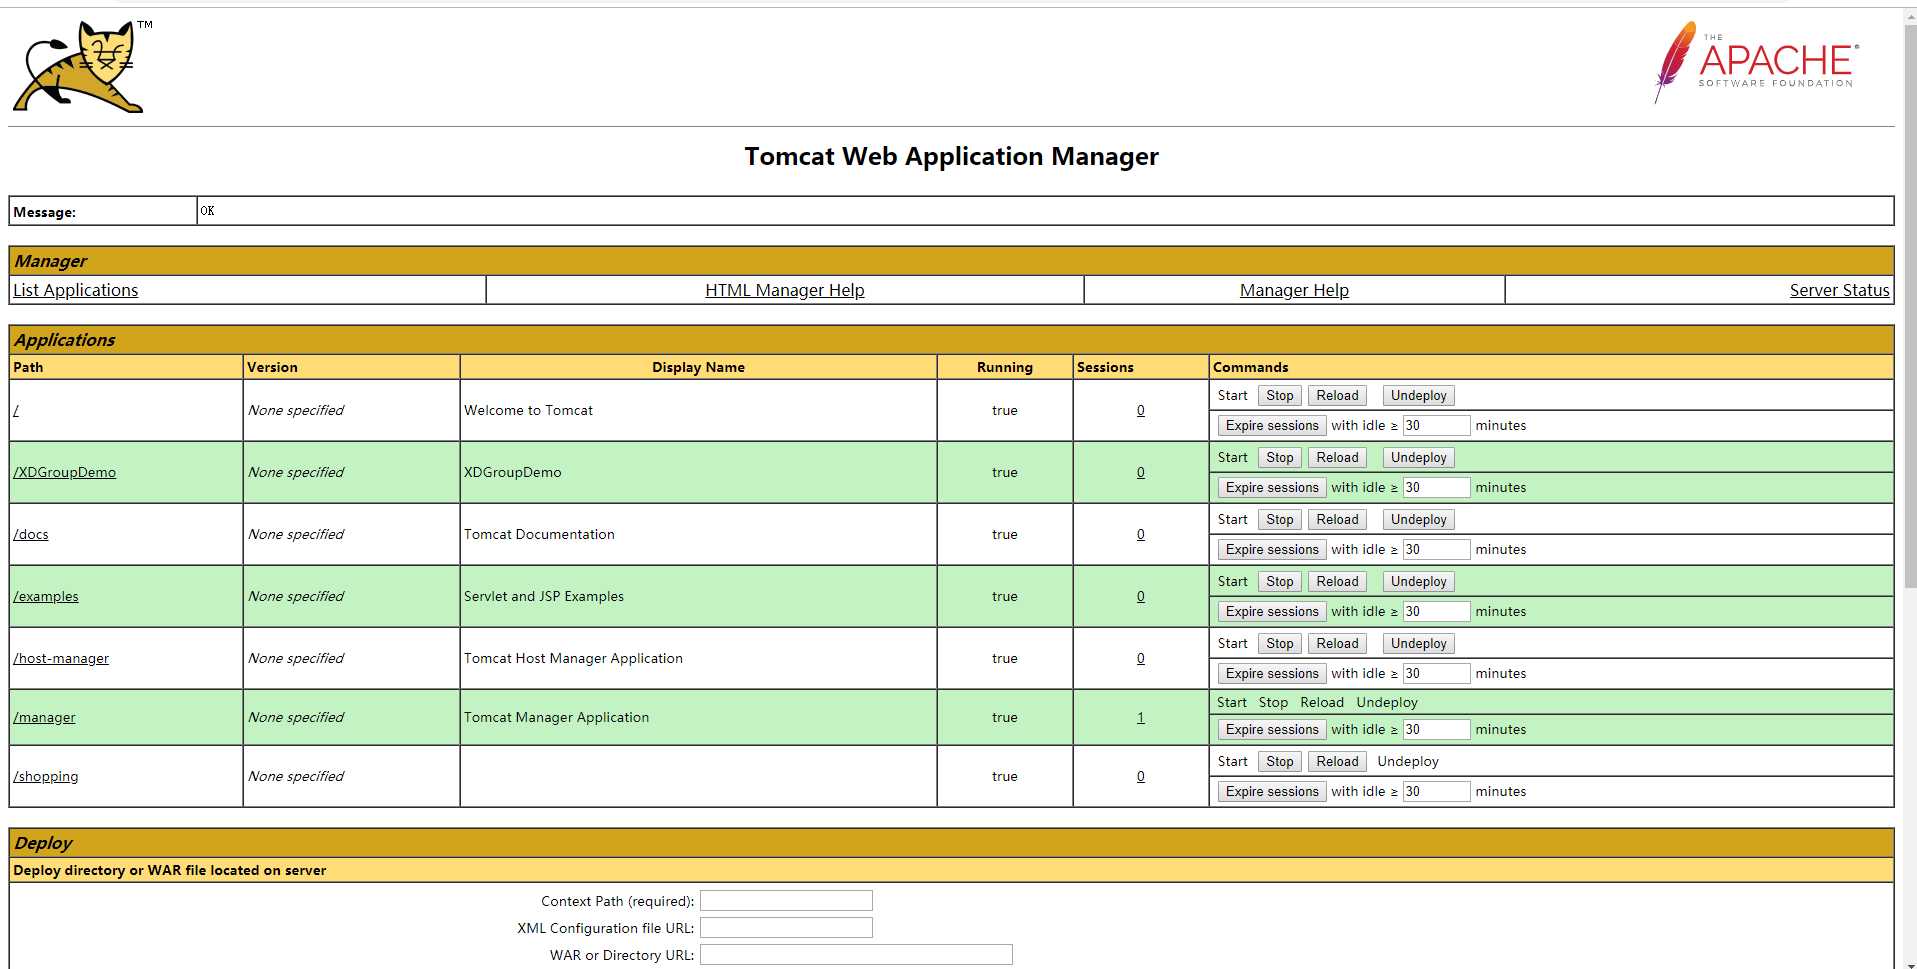This screenshot has width=1917, height=969.
Task: Expire sessions for /shopping
Action: (x=1272, y=792)
